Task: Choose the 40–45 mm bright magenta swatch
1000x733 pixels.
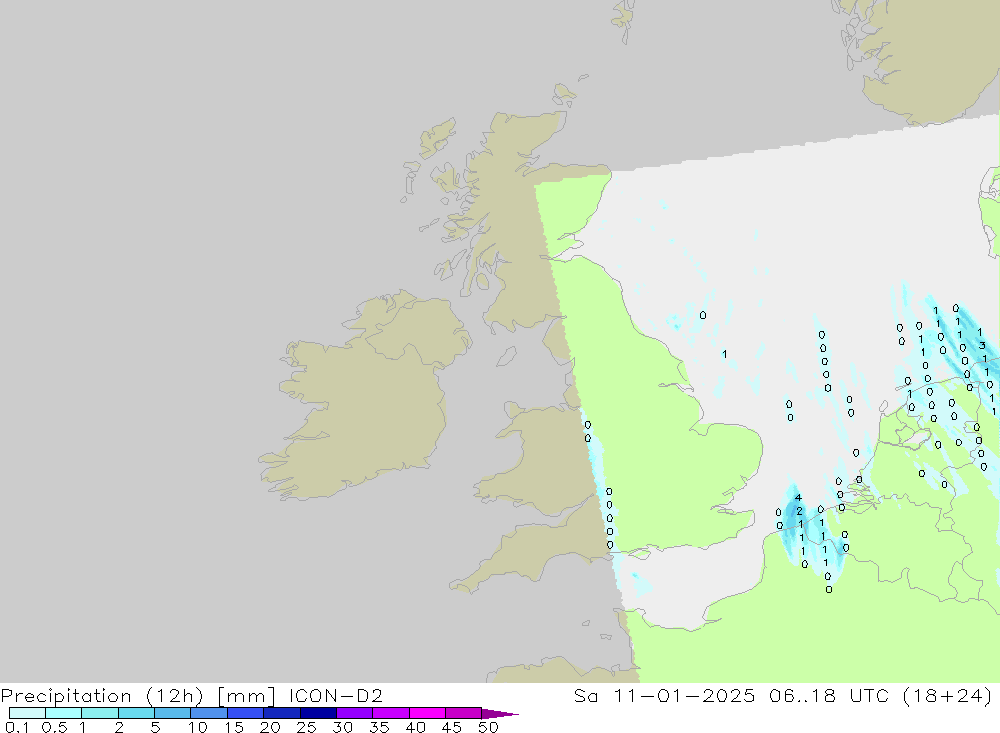Action: [427, 713]
